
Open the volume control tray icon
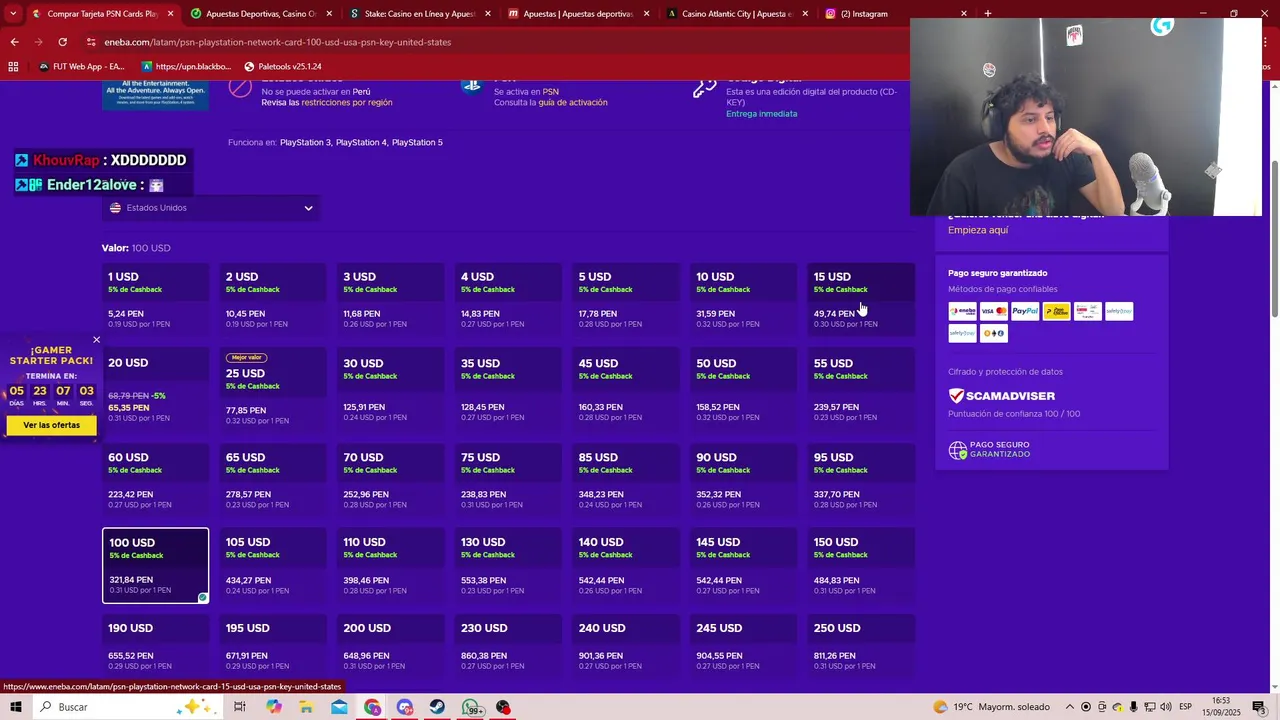click(x=1166, y=707)
